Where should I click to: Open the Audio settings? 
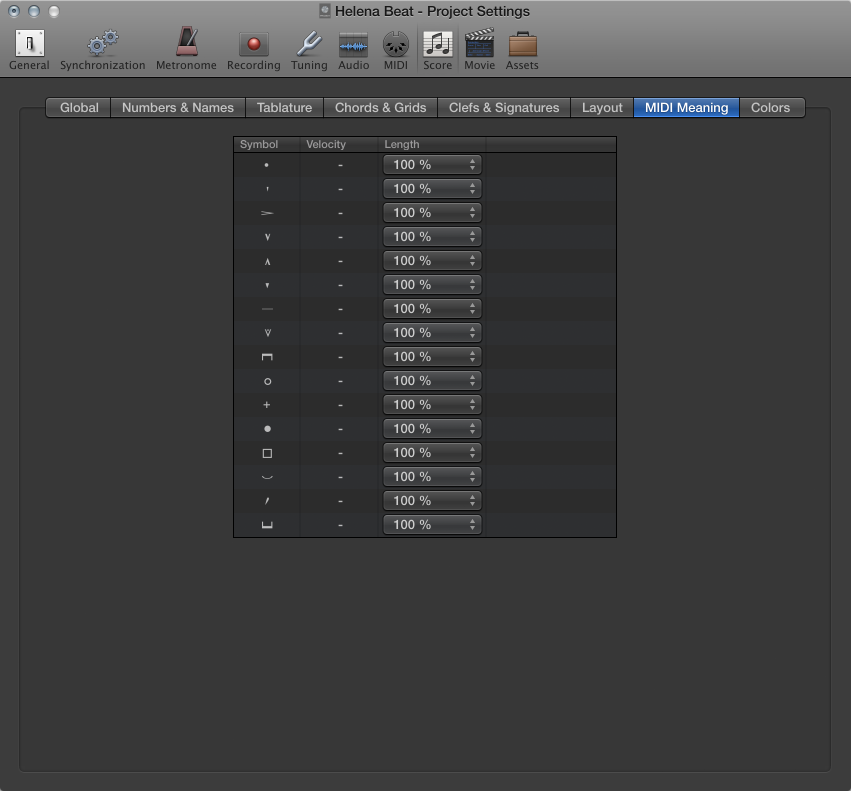[x=353, y=45]
